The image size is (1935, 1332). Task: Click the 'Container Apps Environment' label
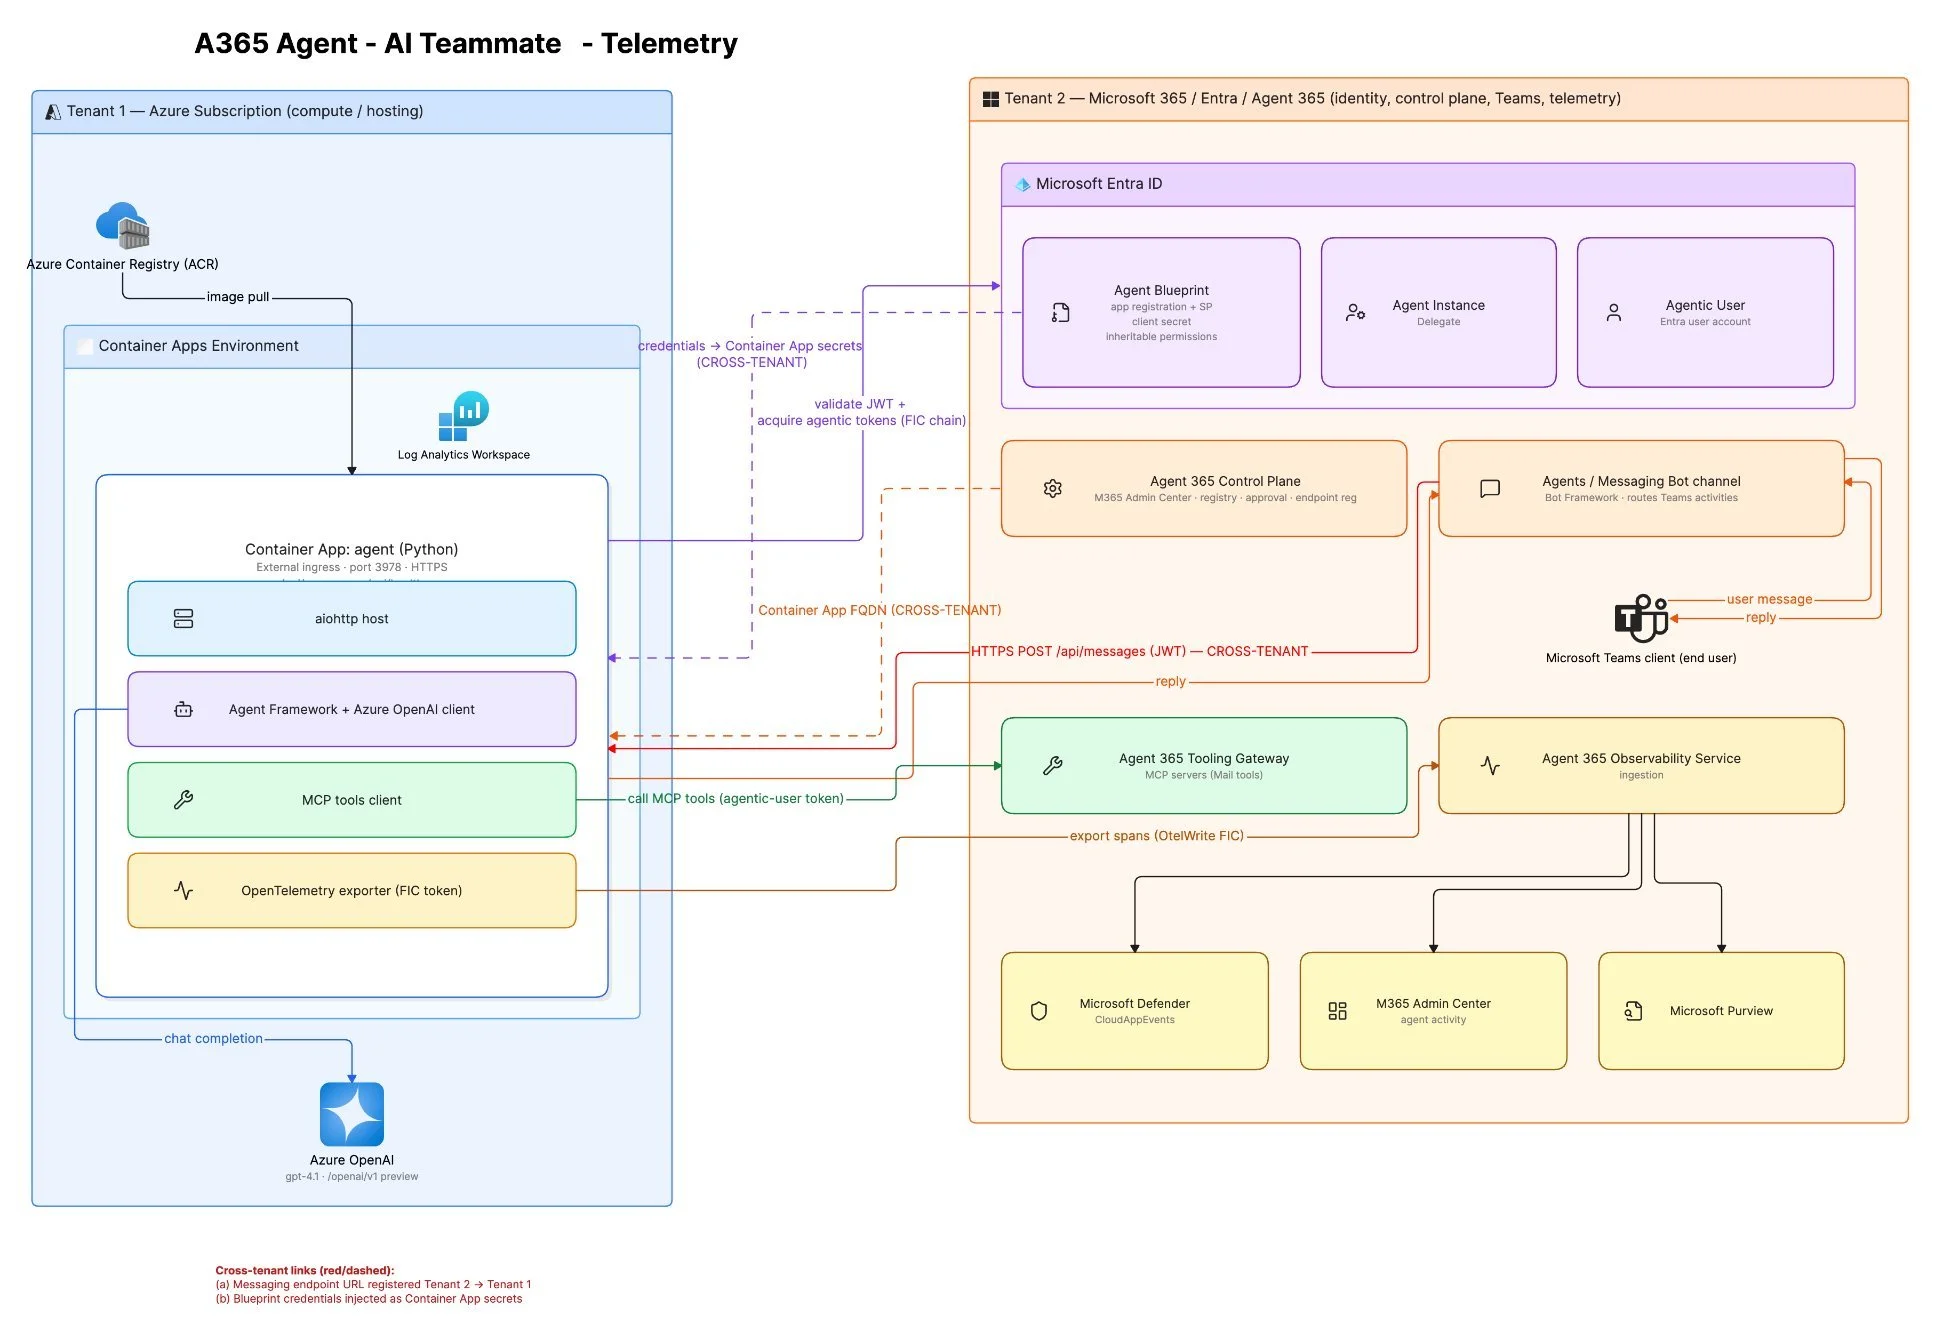(x=198, y=346)
